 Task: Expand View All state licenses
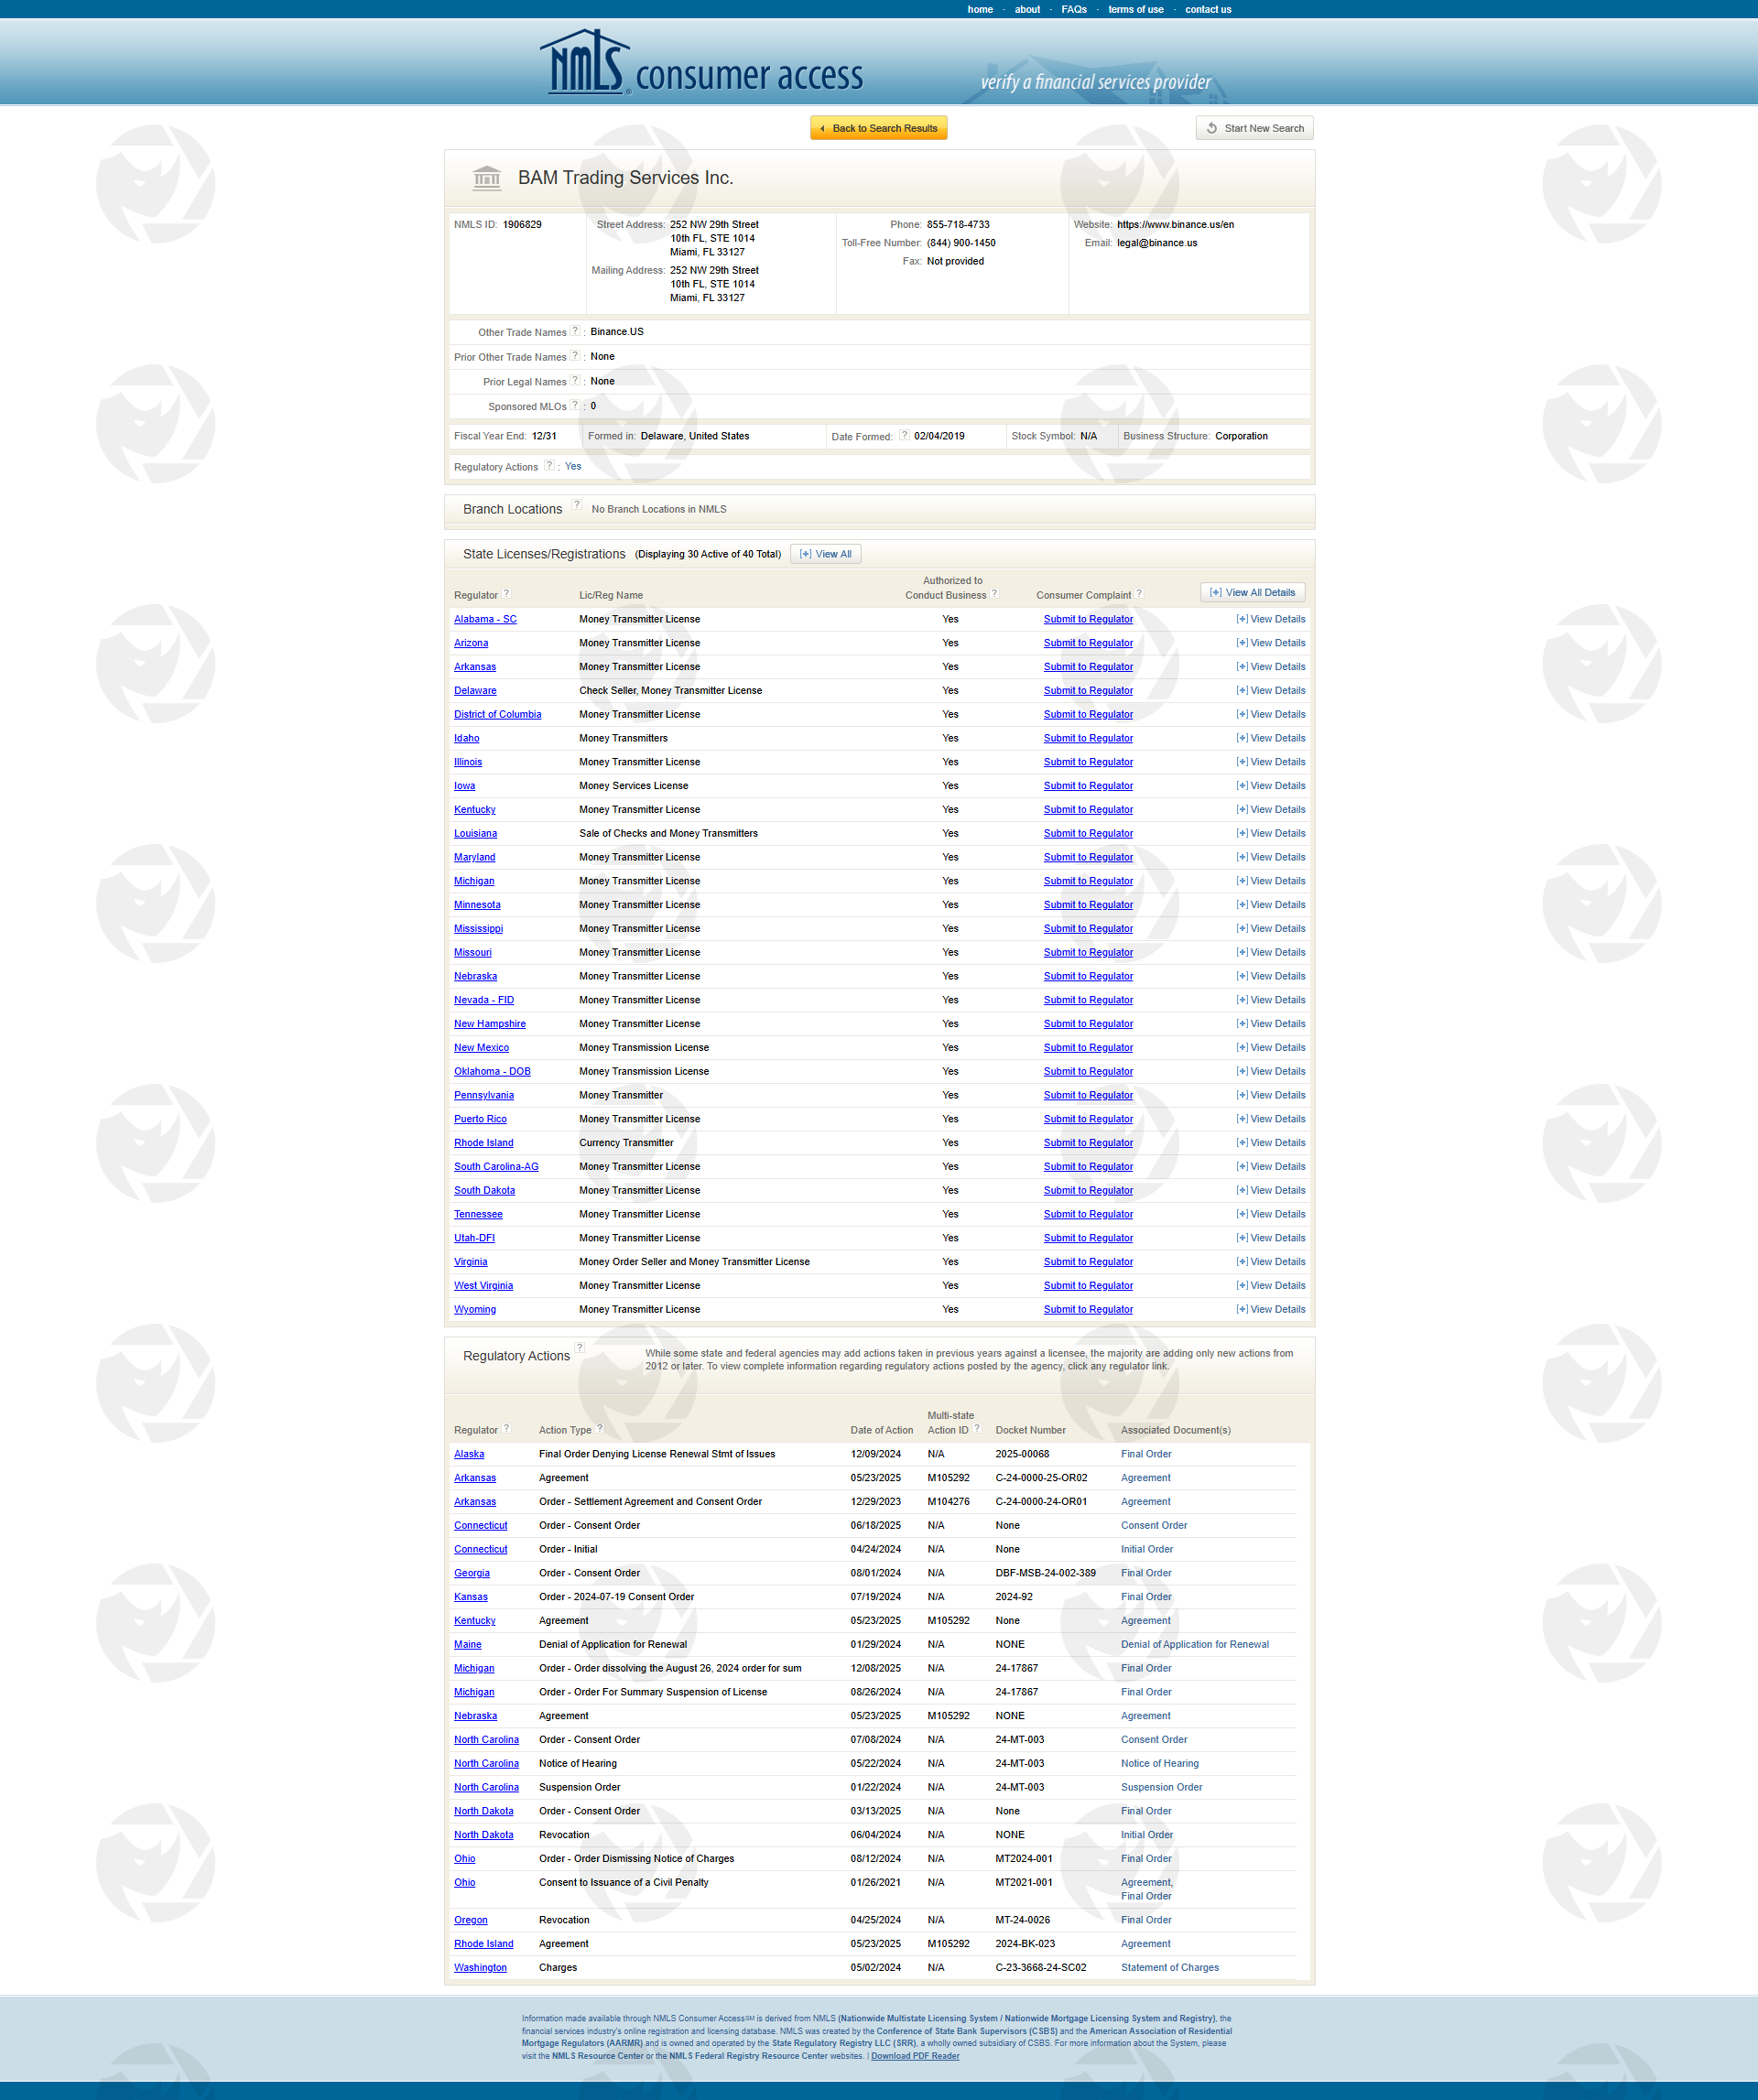[825, 554]
